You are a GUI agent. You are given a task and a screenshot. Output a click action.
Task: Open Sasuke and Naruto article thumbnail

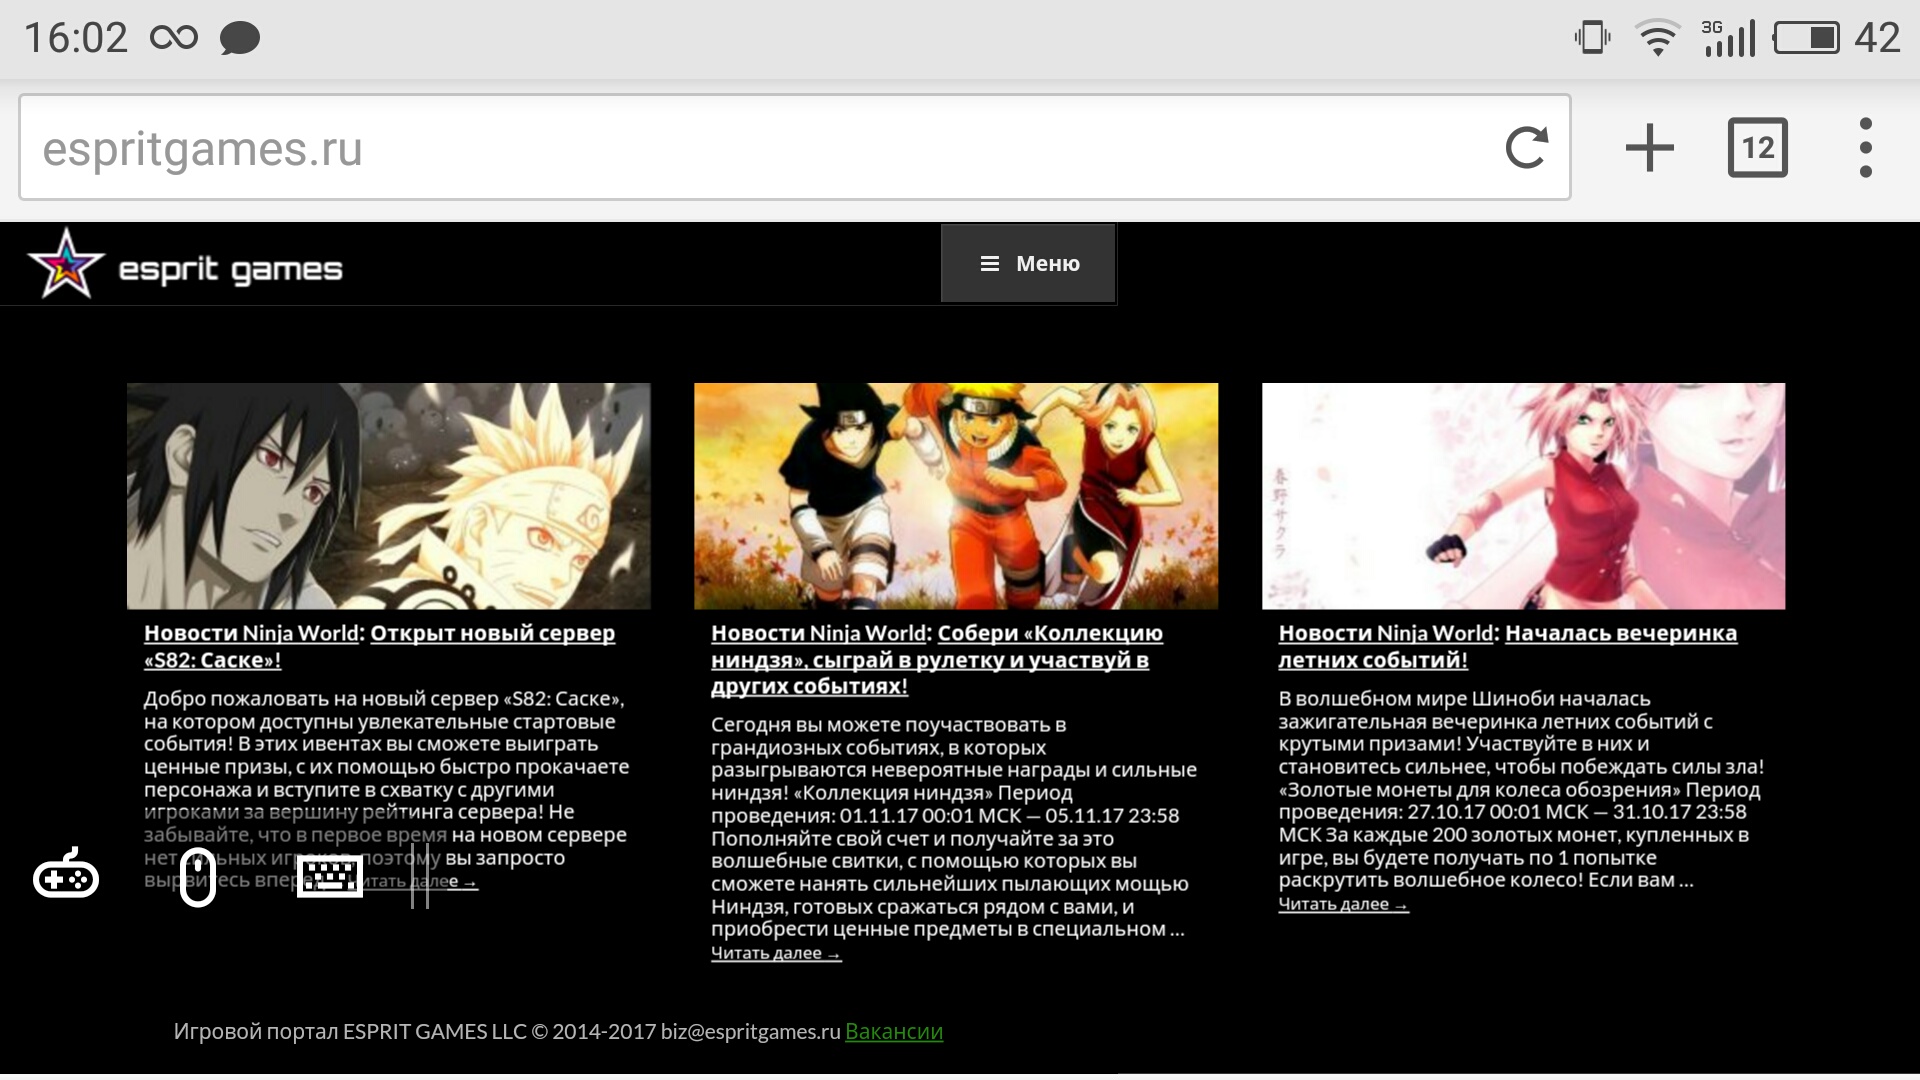click(388, 496)
